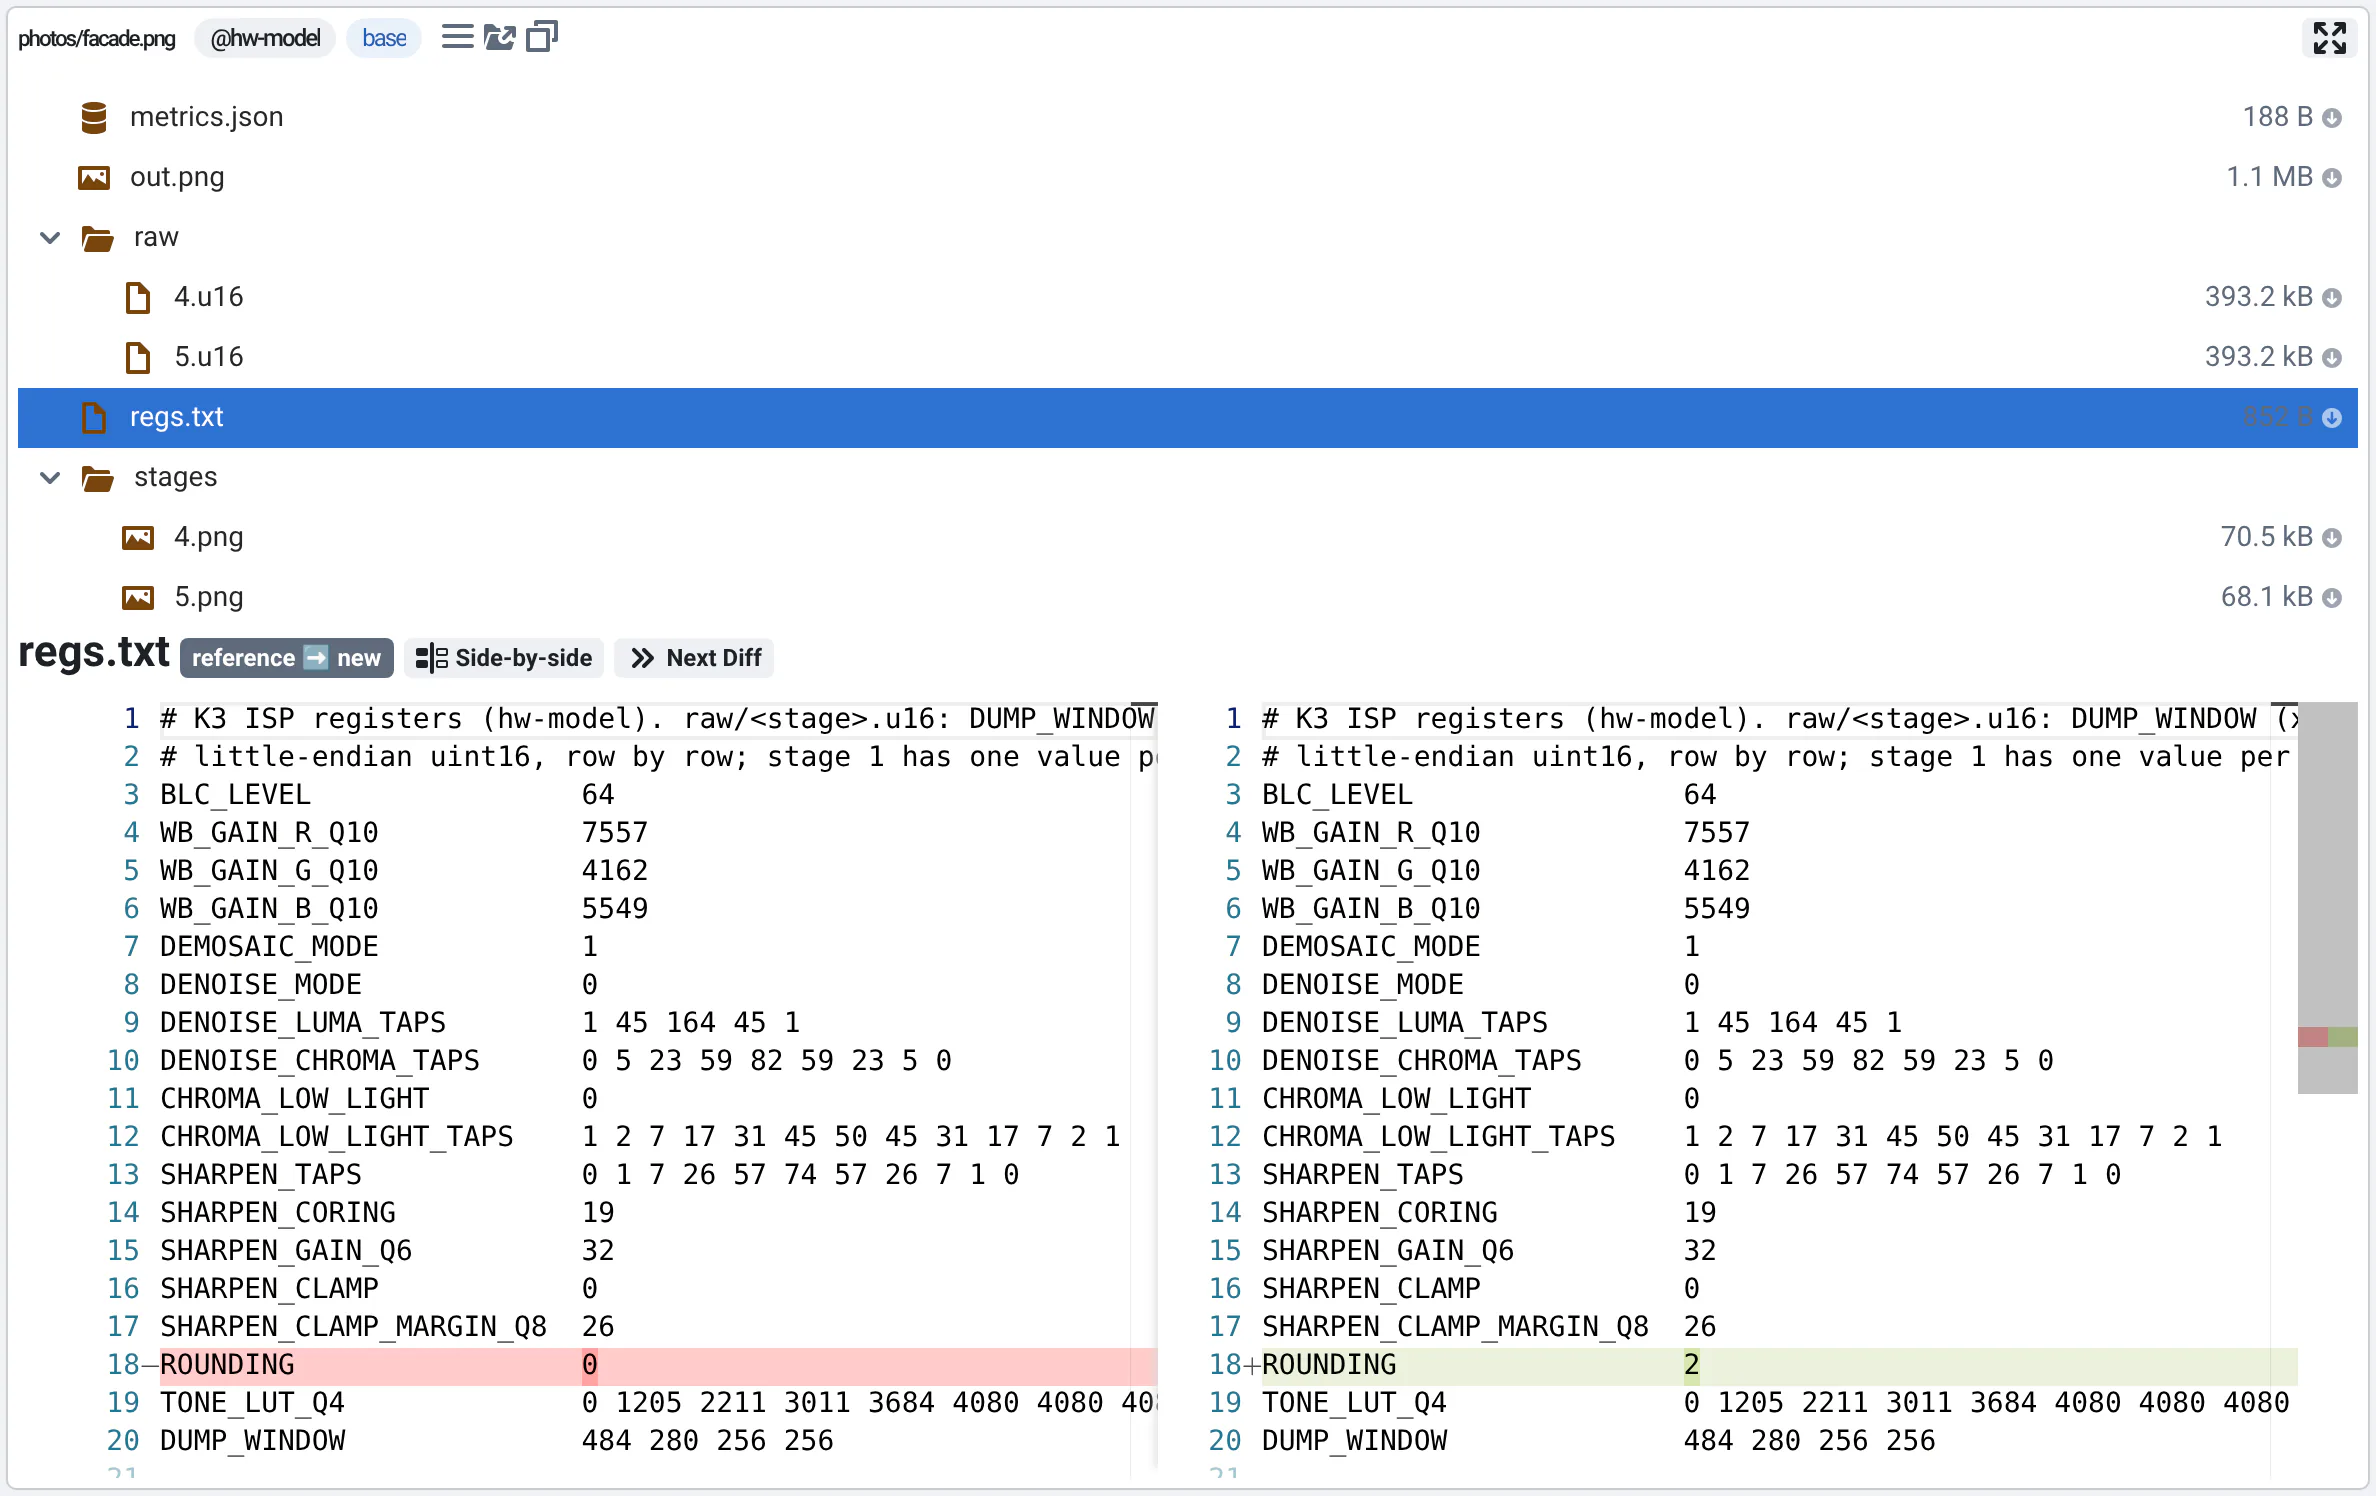The image size is (2376, 1496).
Task: Click SHARPEN_CORING line in right pane
Action: coord(1489,1213)
